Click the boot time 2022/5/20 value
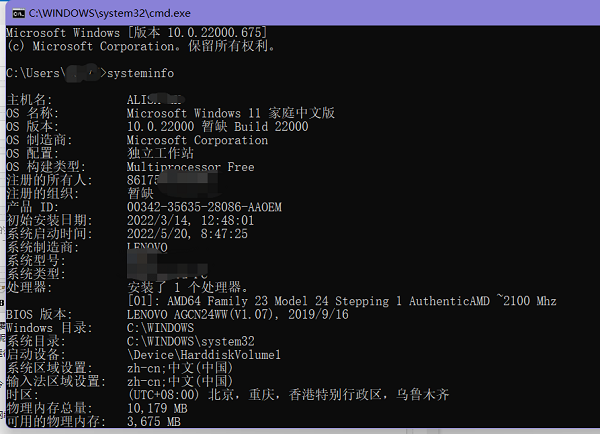The image size is (600, 434). (x=187, y=233)
